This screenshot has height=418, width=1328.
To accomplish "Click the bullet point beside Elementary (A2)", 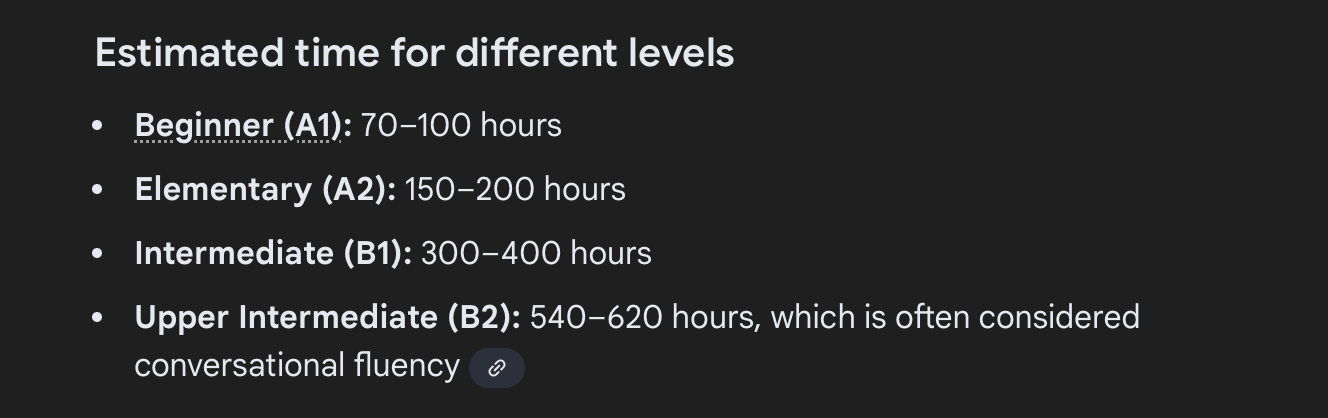I will pyautogui.click(x=97, y=189).
